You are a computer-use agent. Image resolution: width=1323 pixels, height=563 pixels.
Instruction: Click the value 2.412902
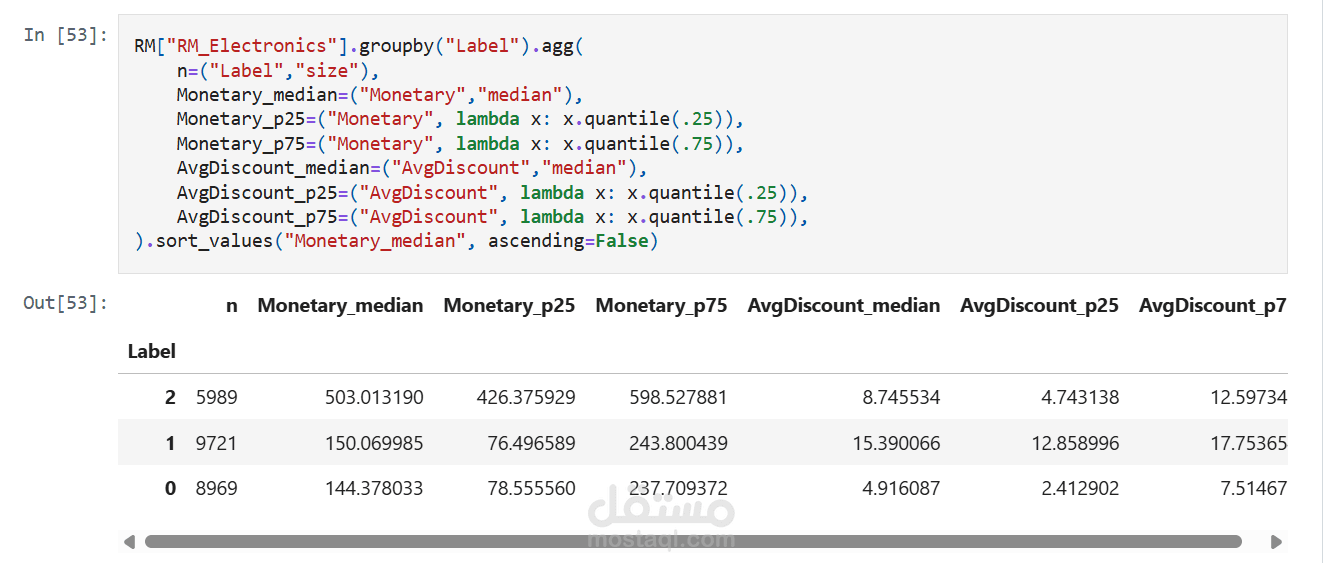pos(1079,489)
